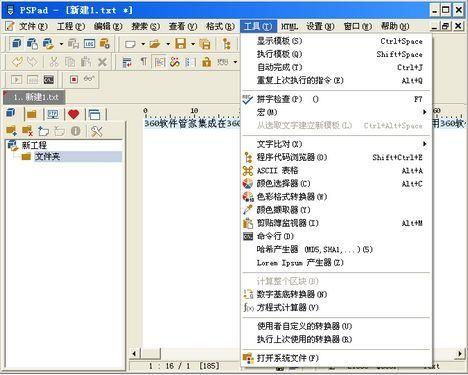The width and height of the screenshot is (468, 375).
Task: Toggle 拼字检查 spell check menu item
Action: 336,99
